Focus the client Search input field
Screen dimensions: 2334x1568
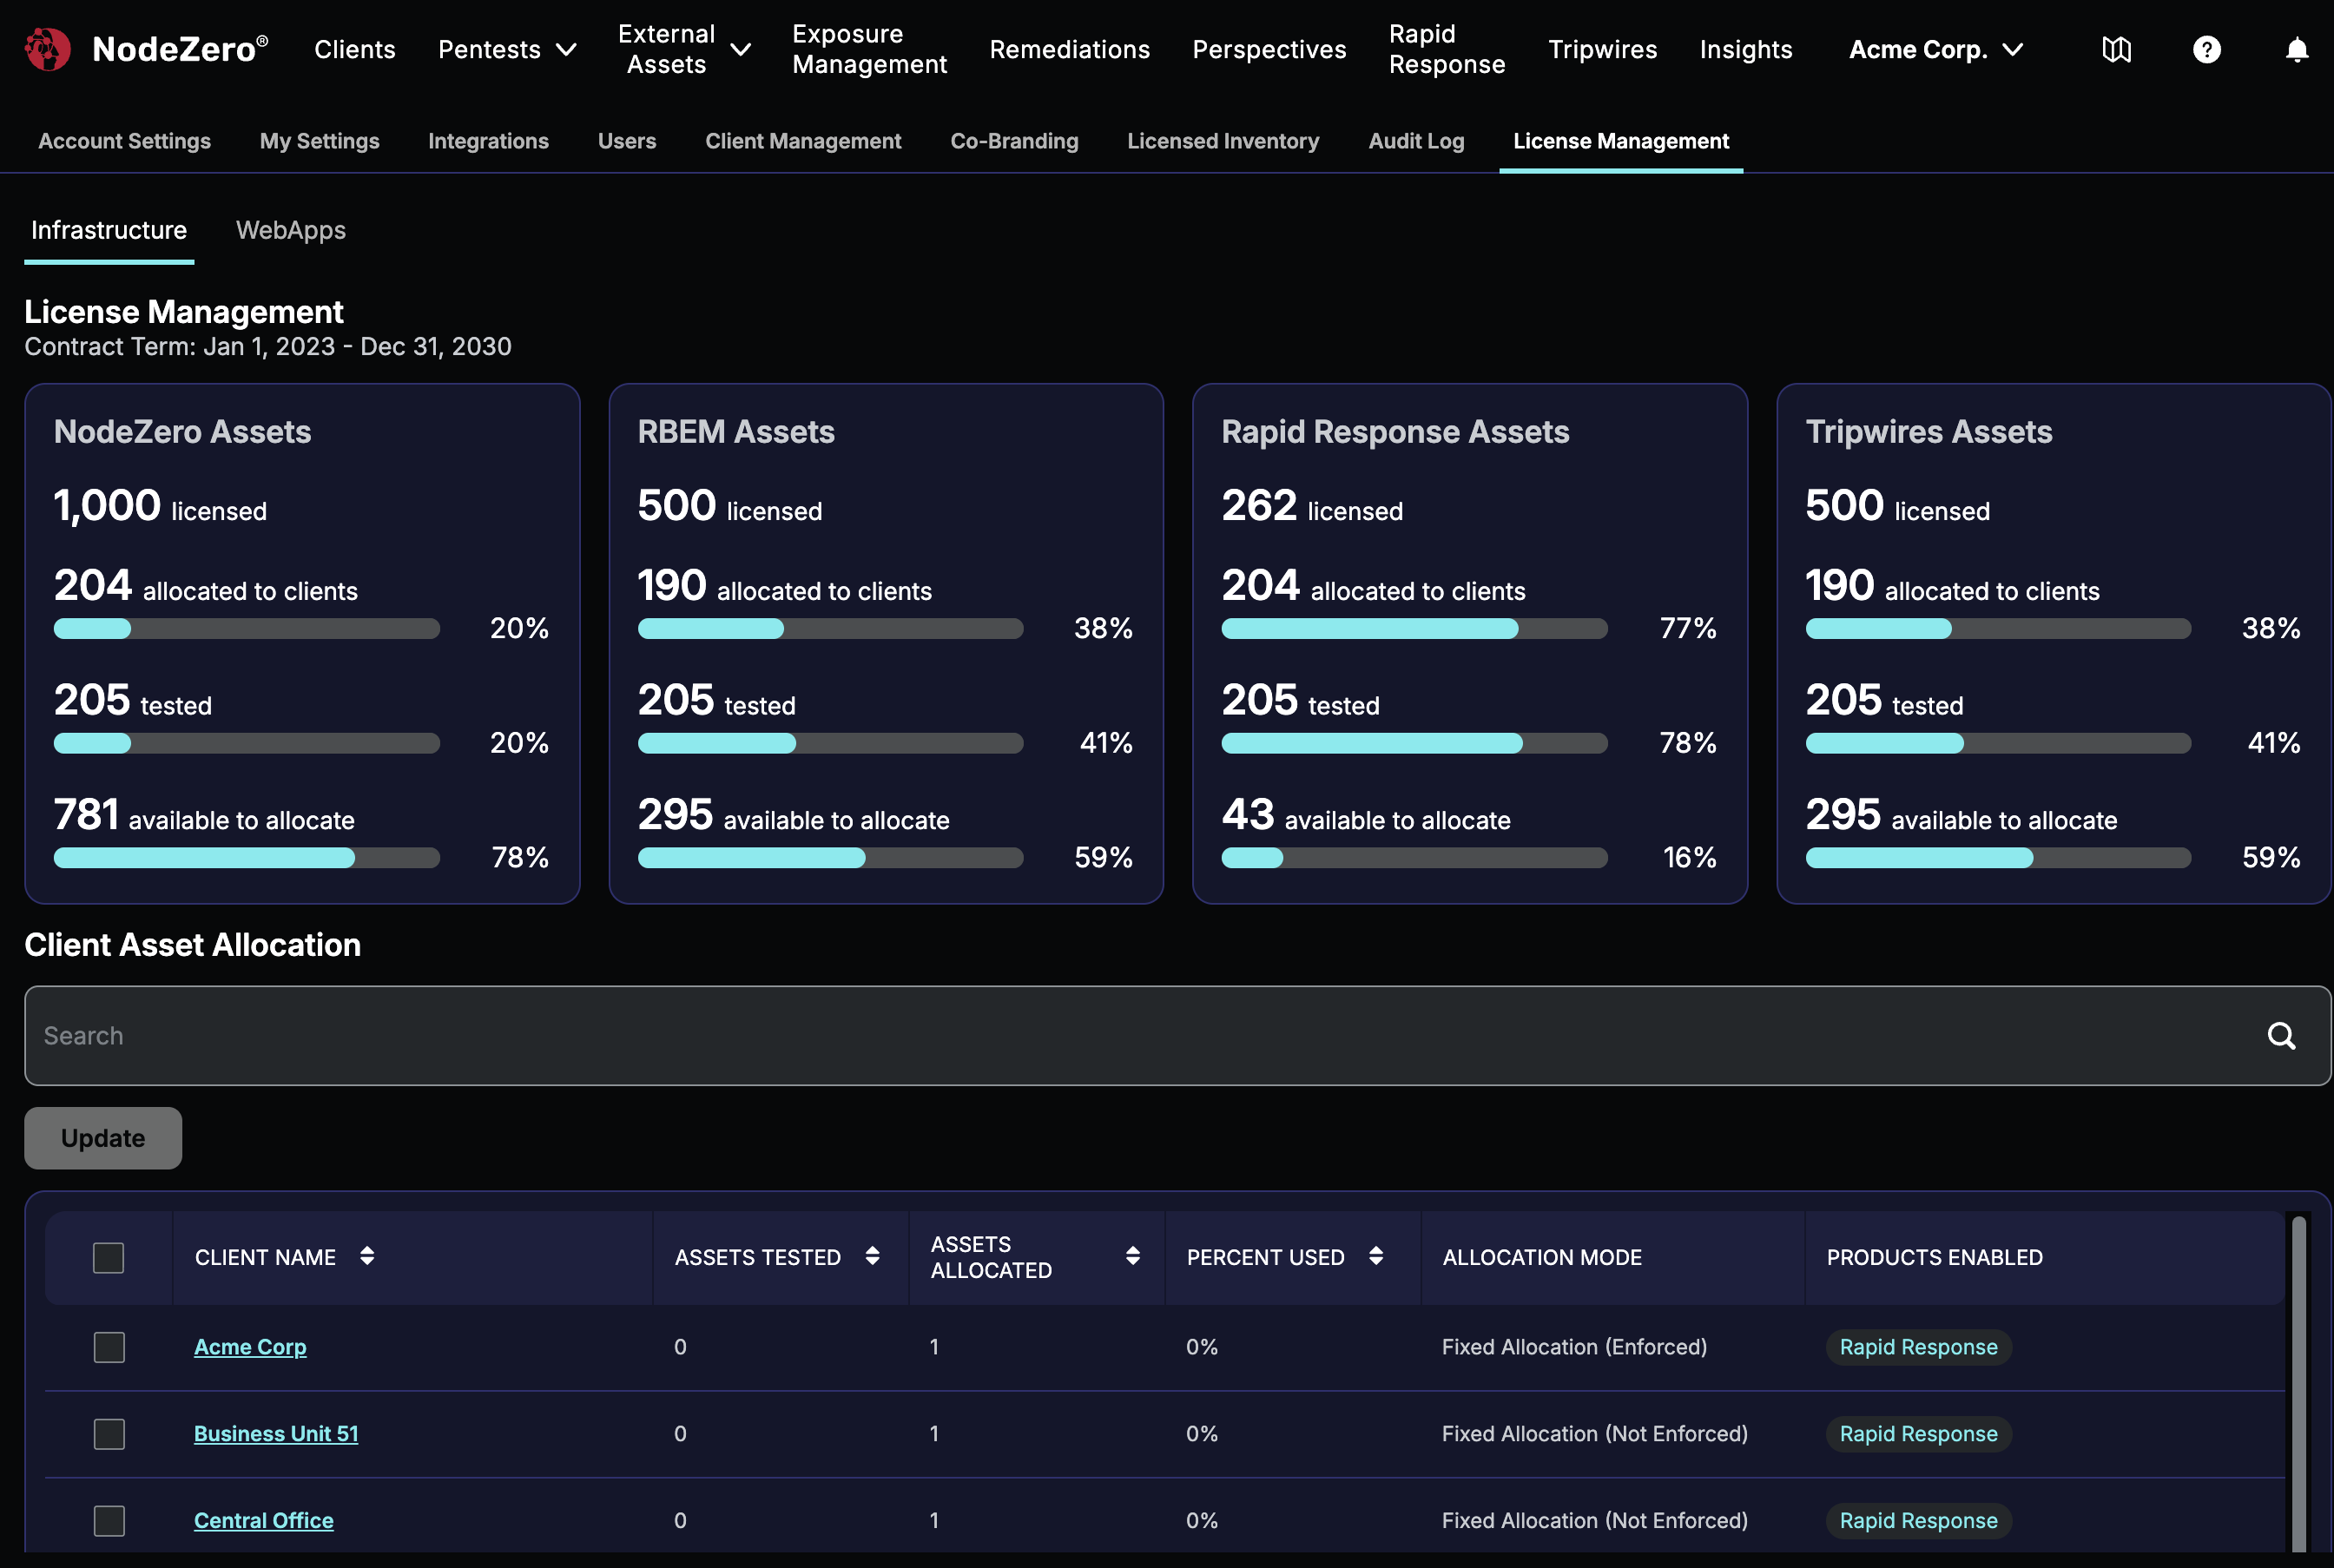(1177, 1035)
